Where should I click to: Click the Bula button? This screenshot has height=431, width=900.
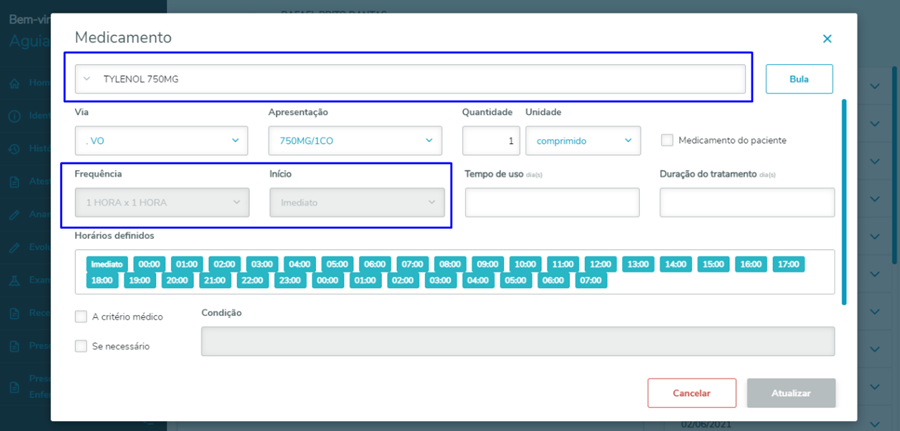tap(799, 79)
